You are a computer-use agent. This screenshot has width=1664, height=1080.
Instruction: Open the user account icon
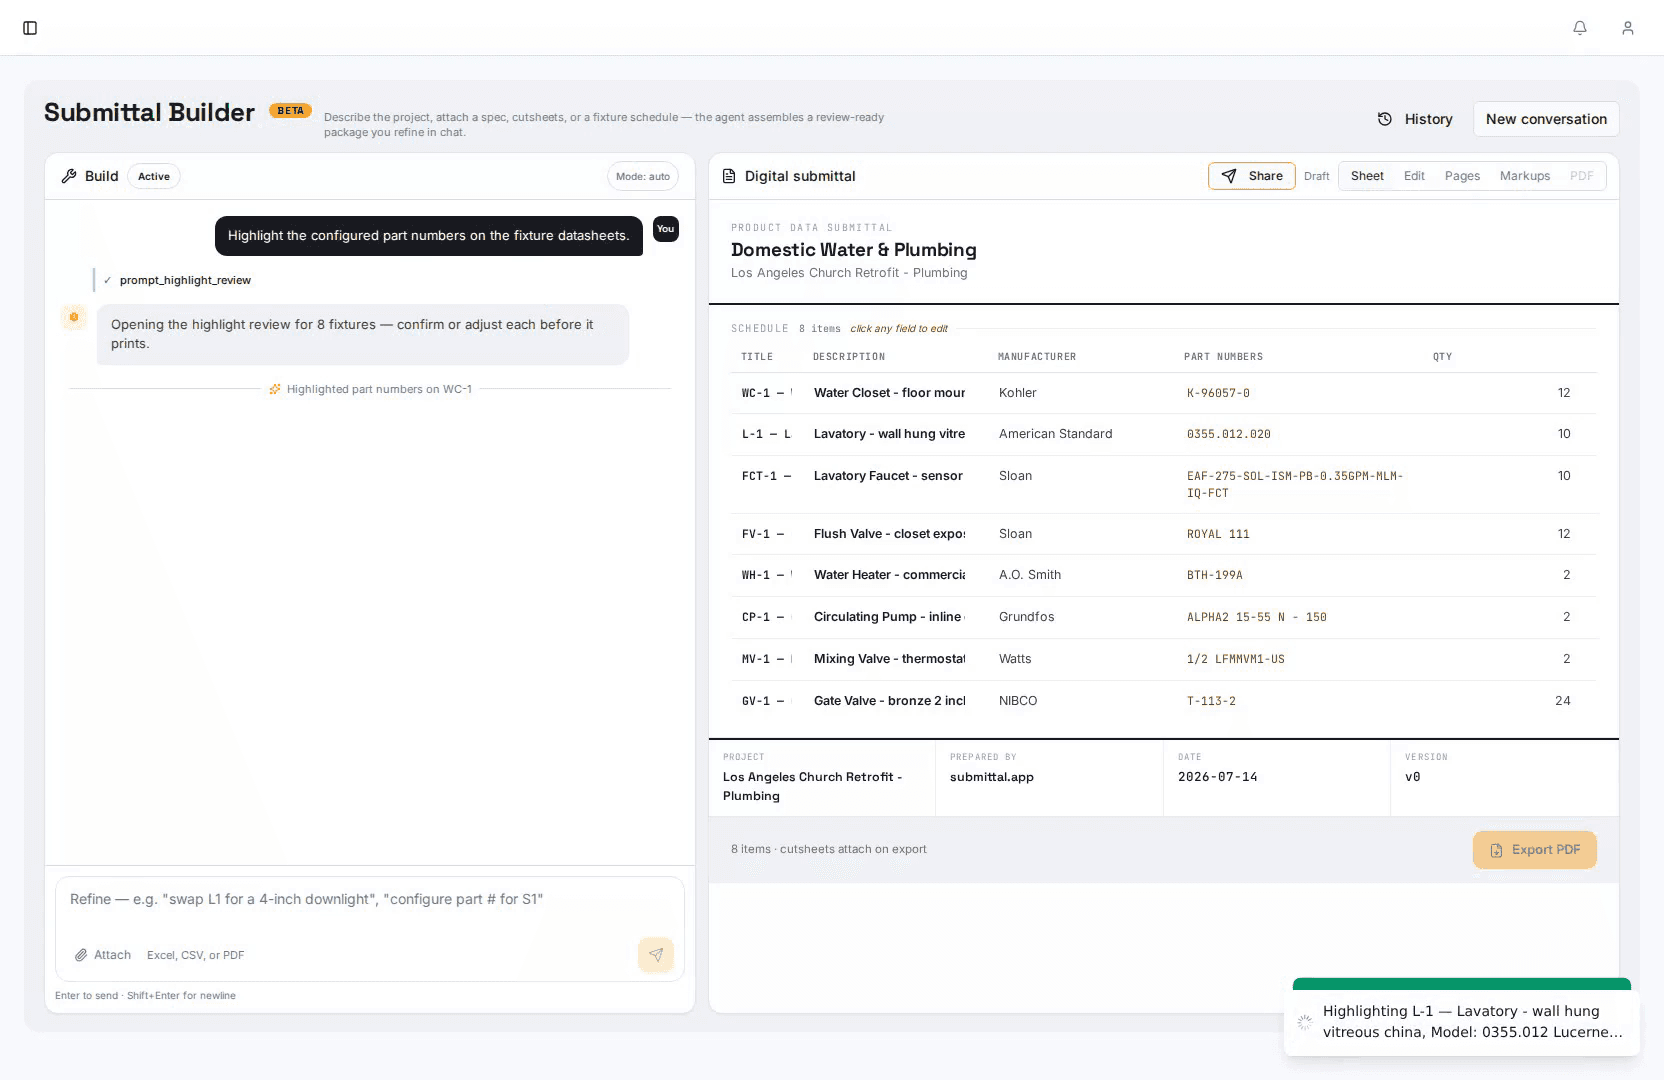[x=1628, y=28]
